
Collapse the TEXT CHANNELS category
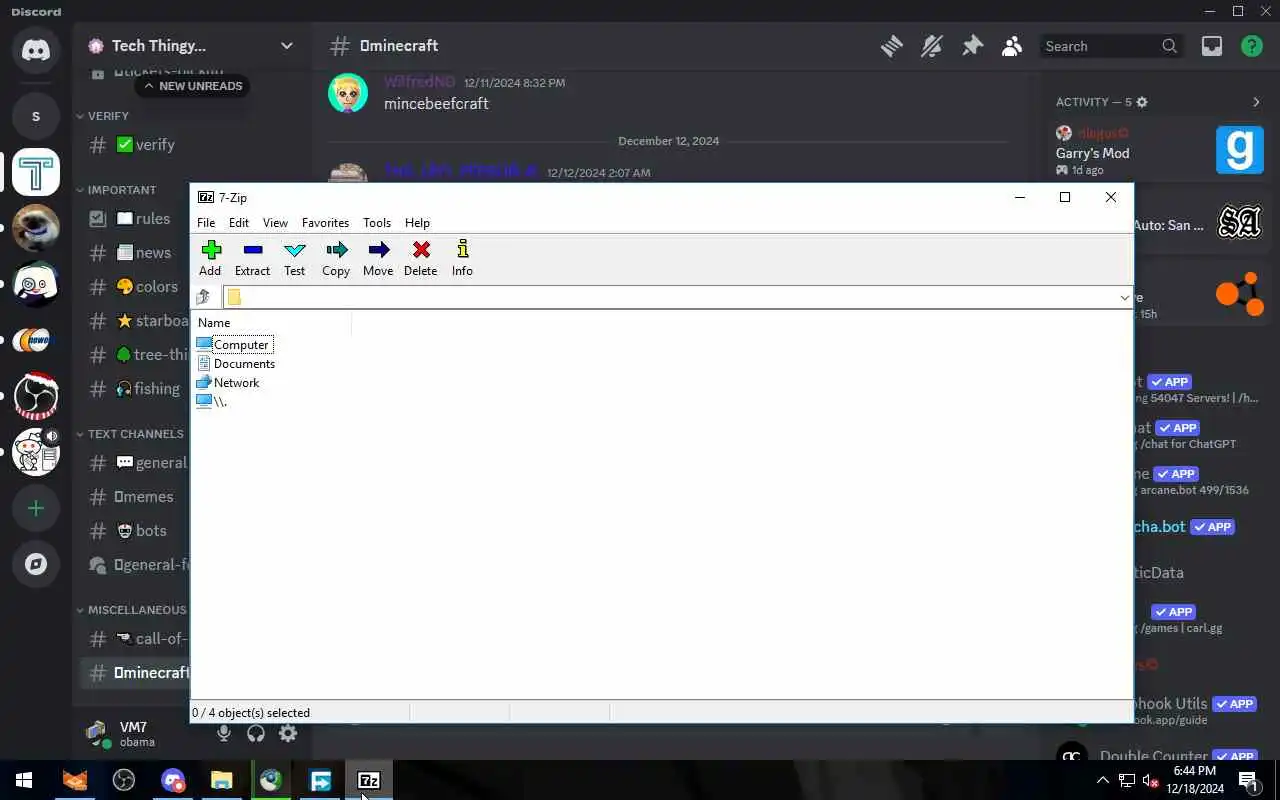(129, 434)
